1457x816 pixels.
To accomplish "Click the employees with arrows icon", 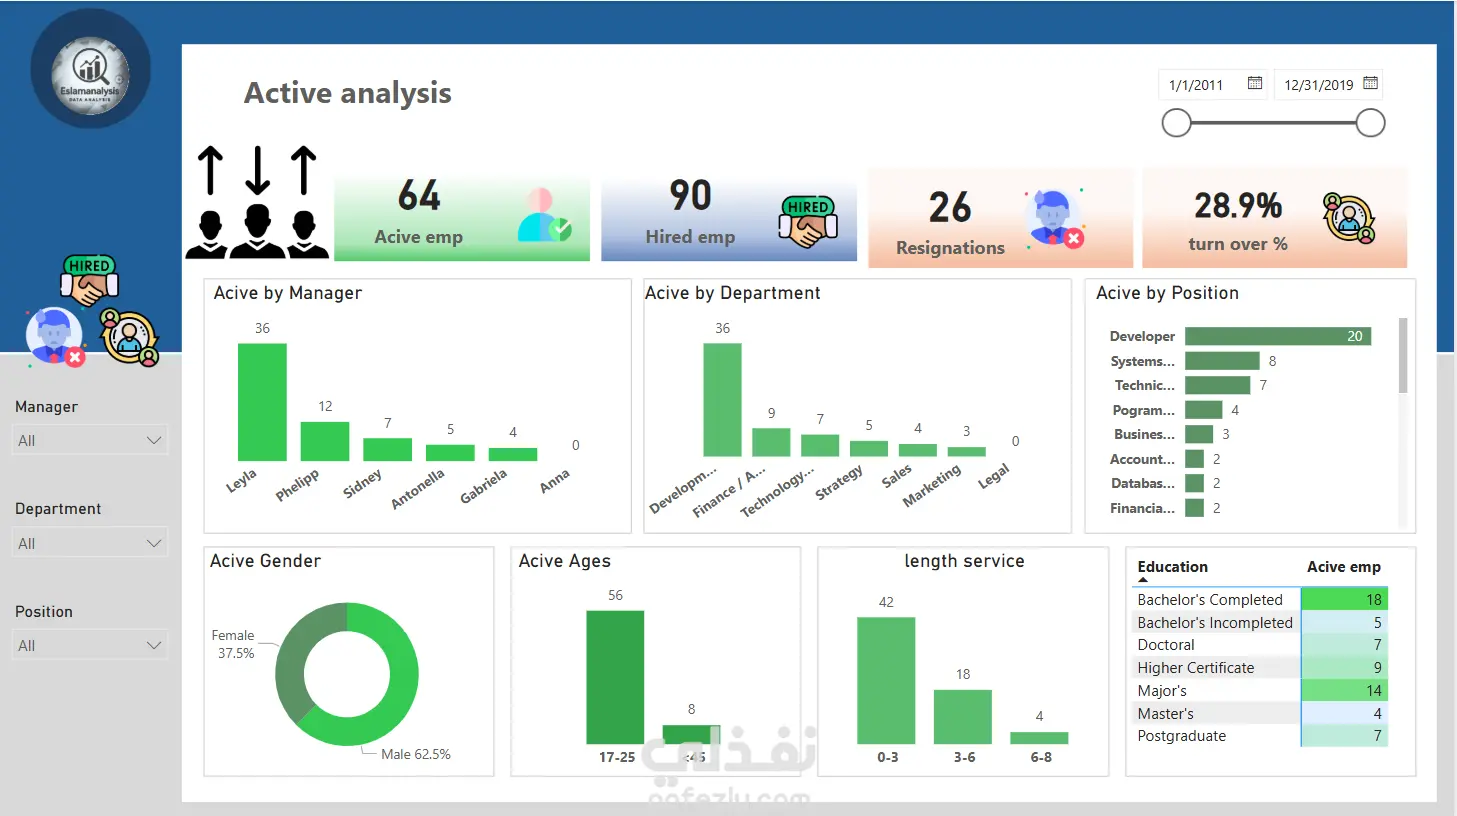I will click(x=257, y=202).
